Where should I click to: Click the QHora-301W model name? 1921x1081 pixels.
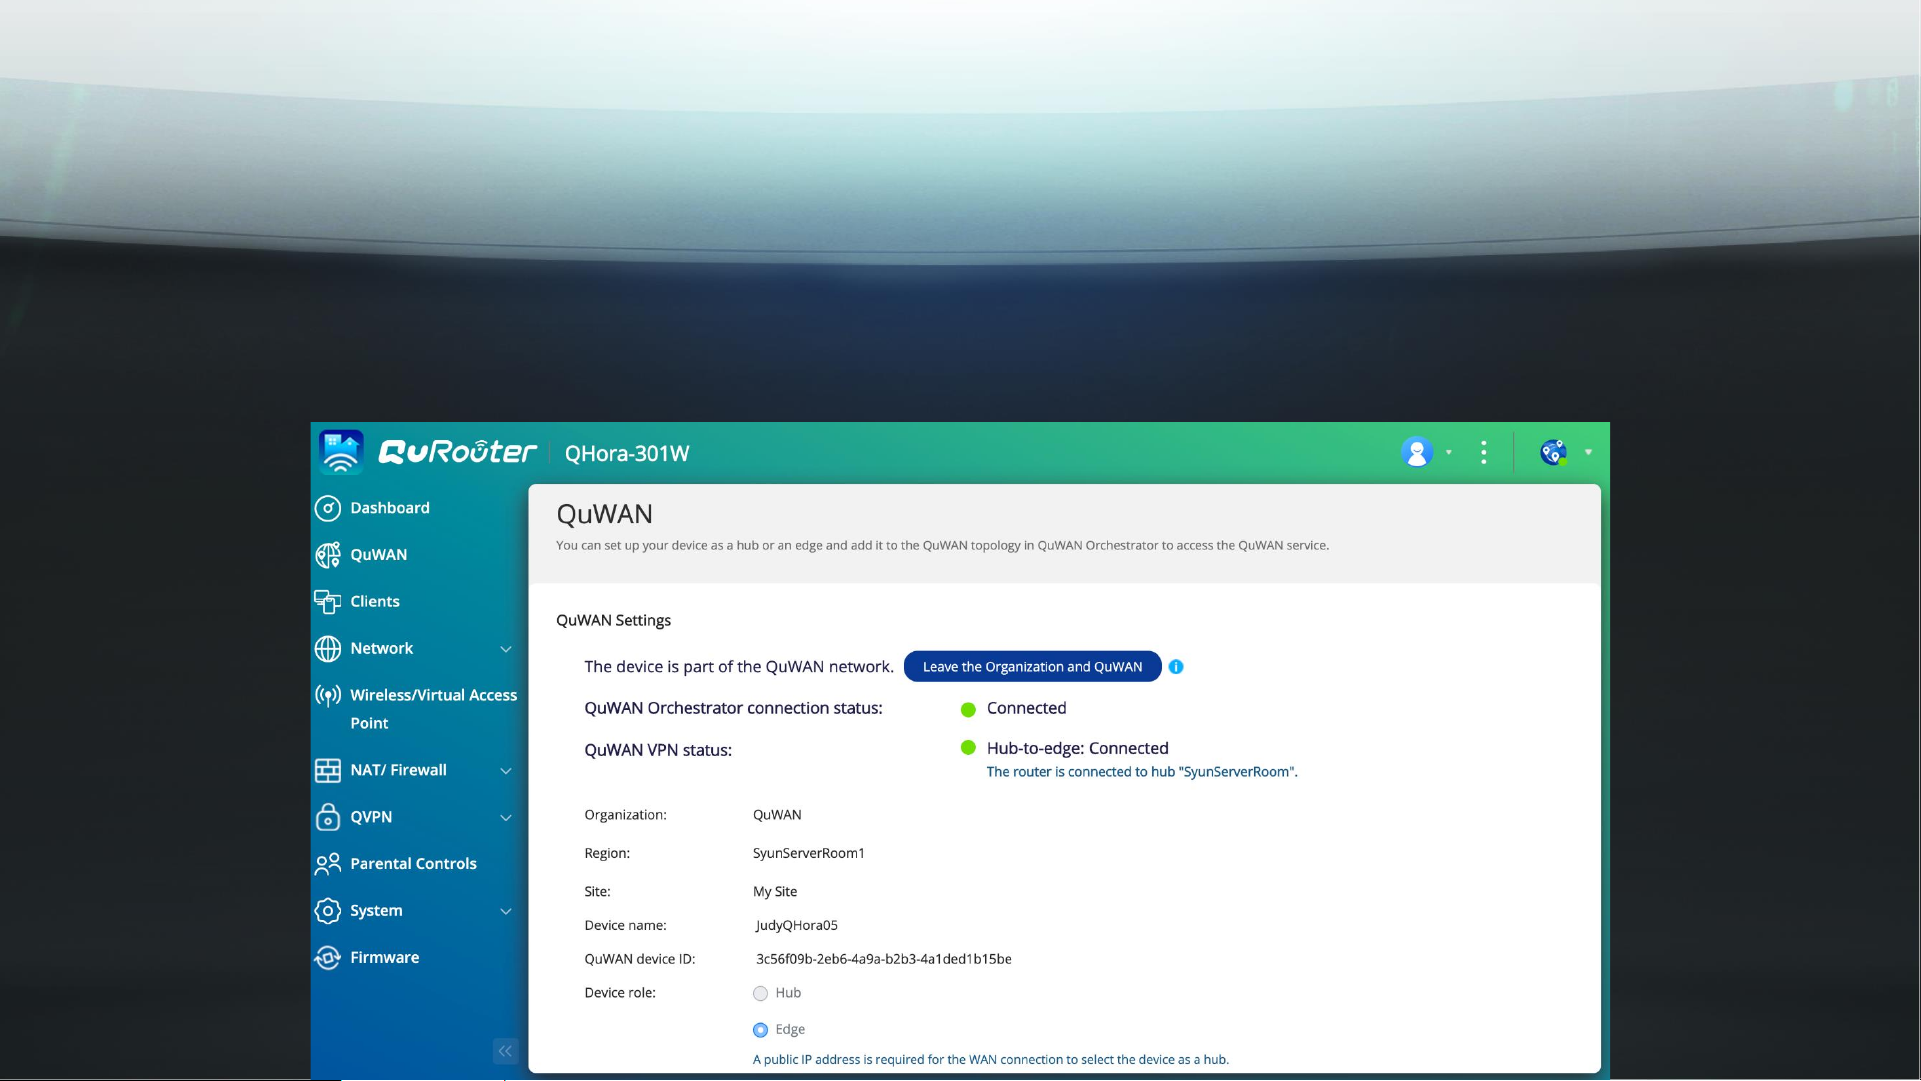pos(627,454)
